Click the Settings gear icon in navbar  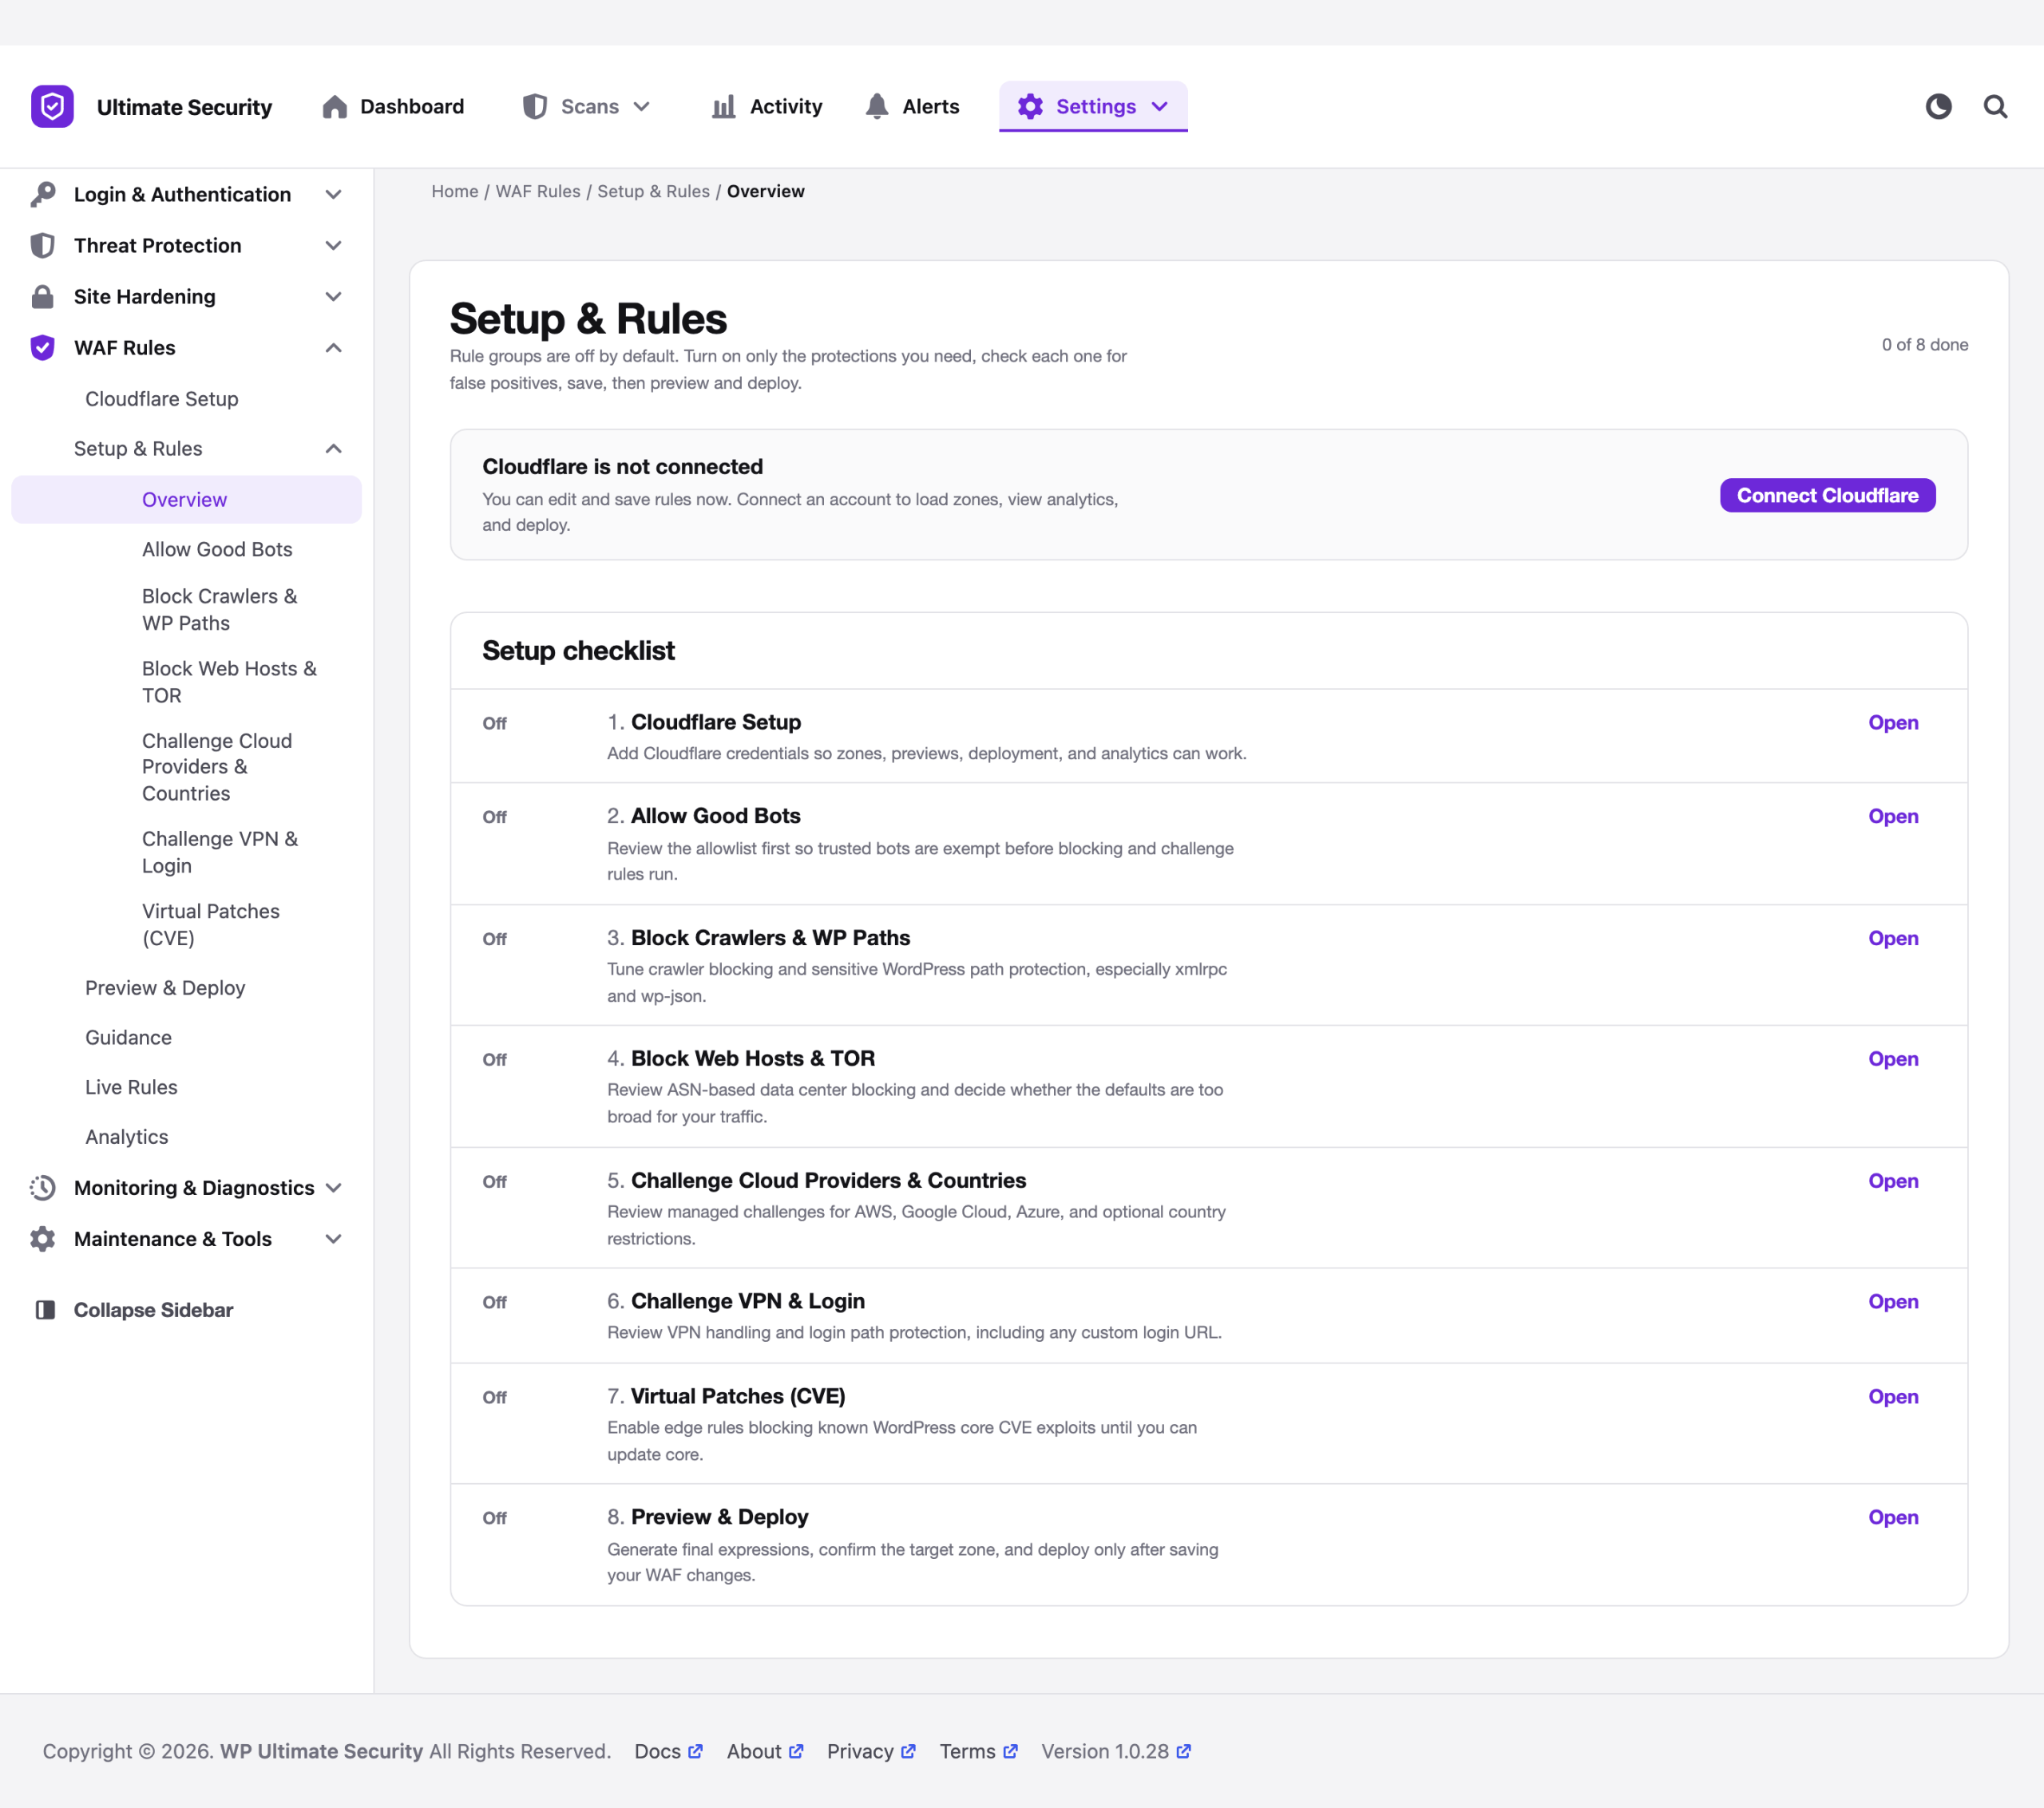[1030, 106]
